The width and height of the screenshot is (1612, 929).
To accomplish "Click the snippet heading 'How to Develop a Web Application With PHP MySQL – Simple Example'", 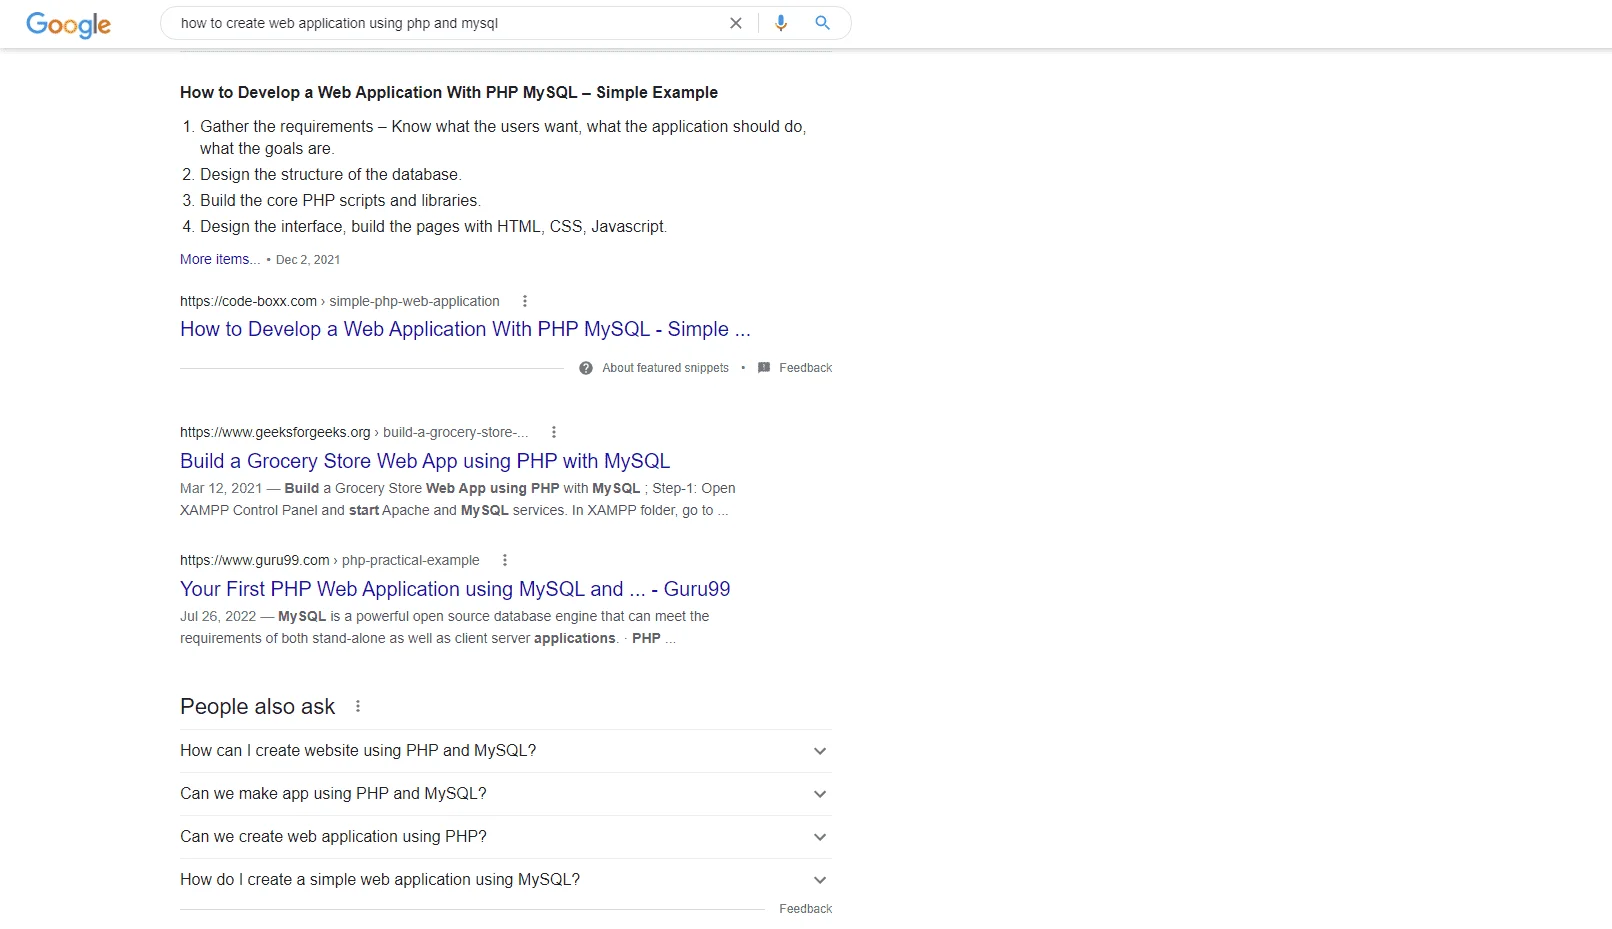I will point(449,92).
